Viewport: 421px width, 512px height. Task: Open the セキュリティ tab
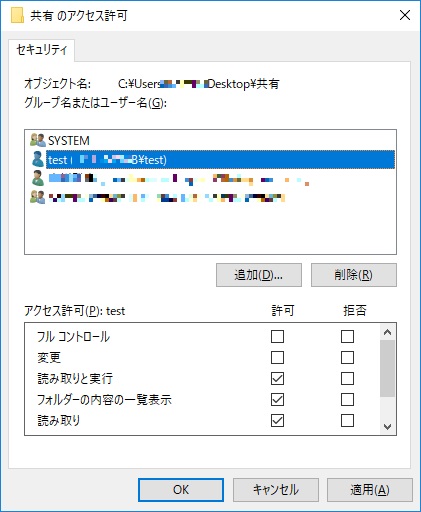click(x=42, y=50)
